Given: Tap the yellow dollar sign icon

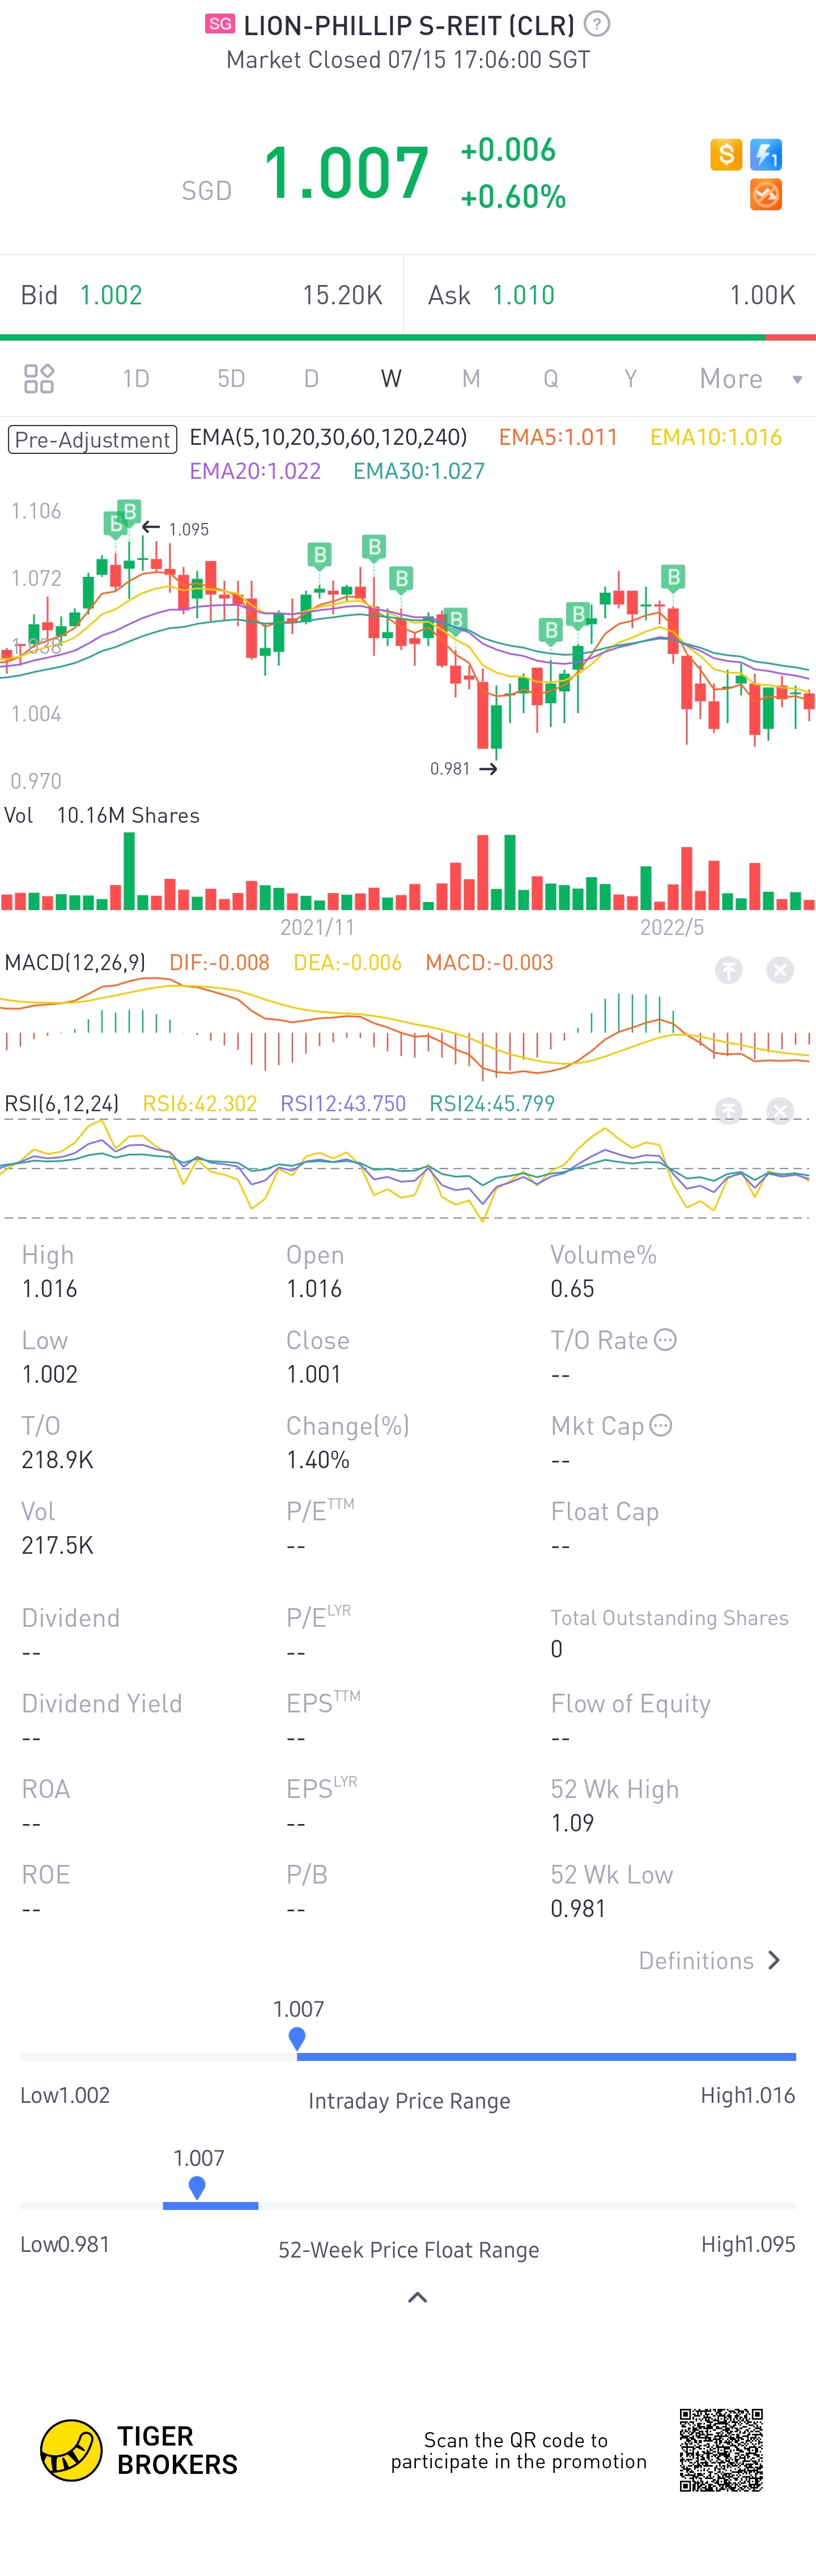Looking at the screenshot, I should [726, 154].
